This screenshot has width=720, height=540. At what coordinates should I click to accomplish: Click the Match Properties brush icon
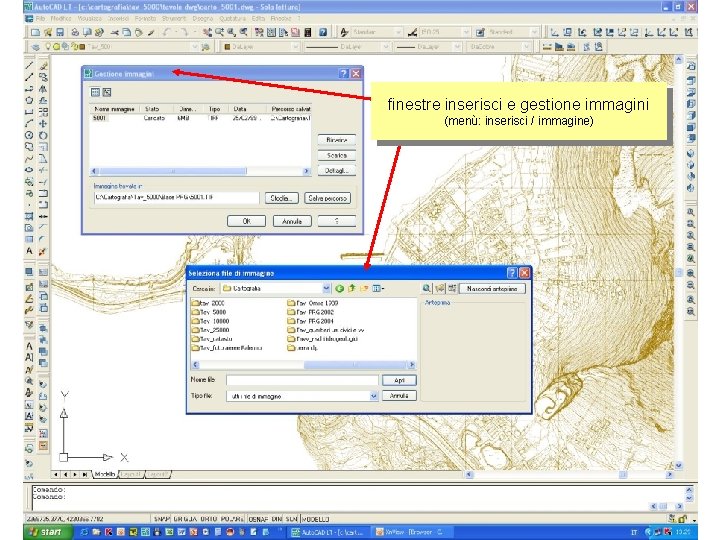151,32
